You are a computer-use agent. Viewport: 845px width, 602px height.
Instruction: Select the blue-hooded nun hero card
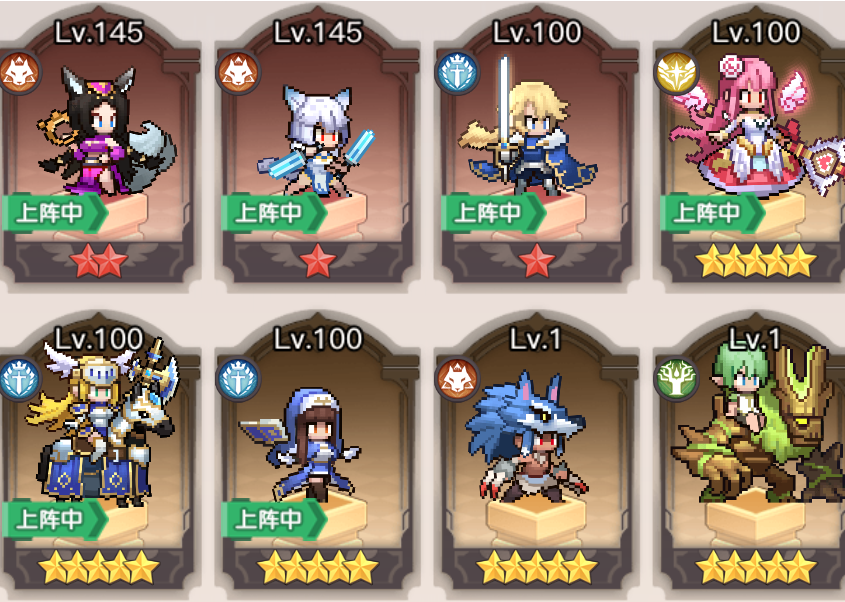(318, 453)
